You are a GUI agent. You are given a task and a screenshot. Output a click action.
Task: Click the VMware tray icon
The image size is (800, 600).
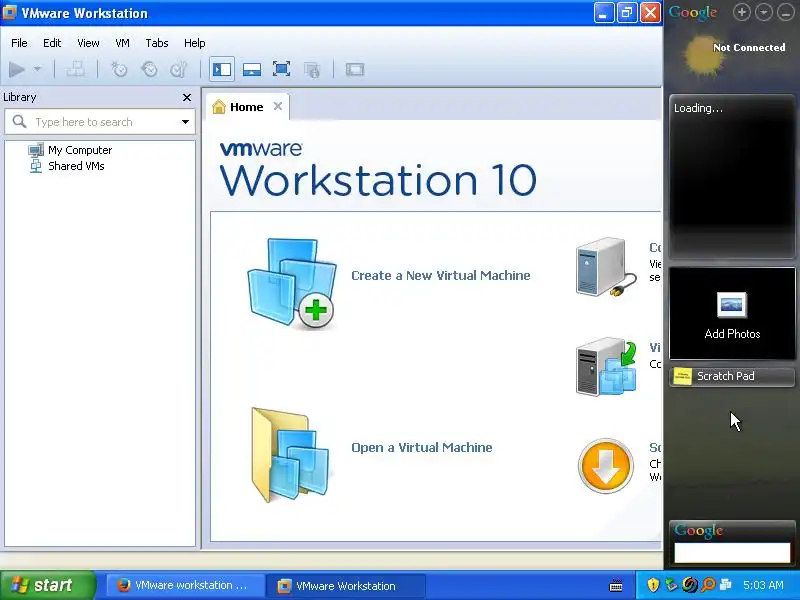[726, 585]
